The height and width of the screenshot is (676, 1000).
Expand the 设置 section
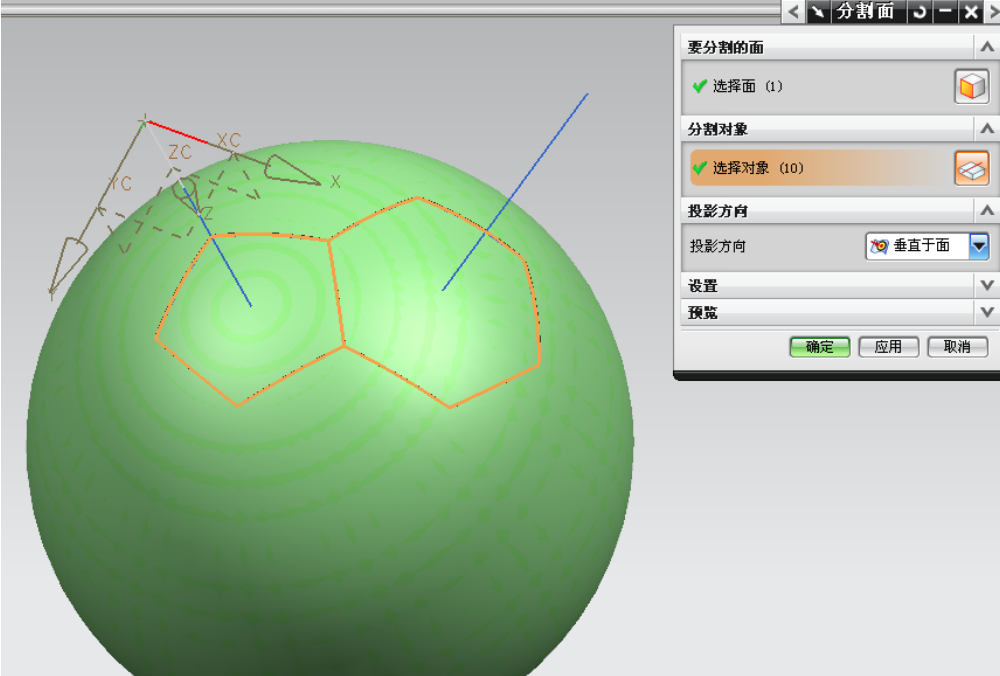click(987, 285)
